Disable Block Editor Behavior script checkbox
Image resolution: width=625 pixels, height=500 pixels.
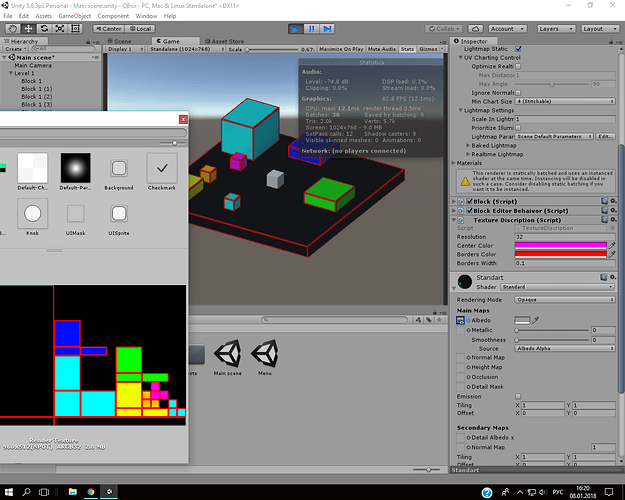[470, 211]
